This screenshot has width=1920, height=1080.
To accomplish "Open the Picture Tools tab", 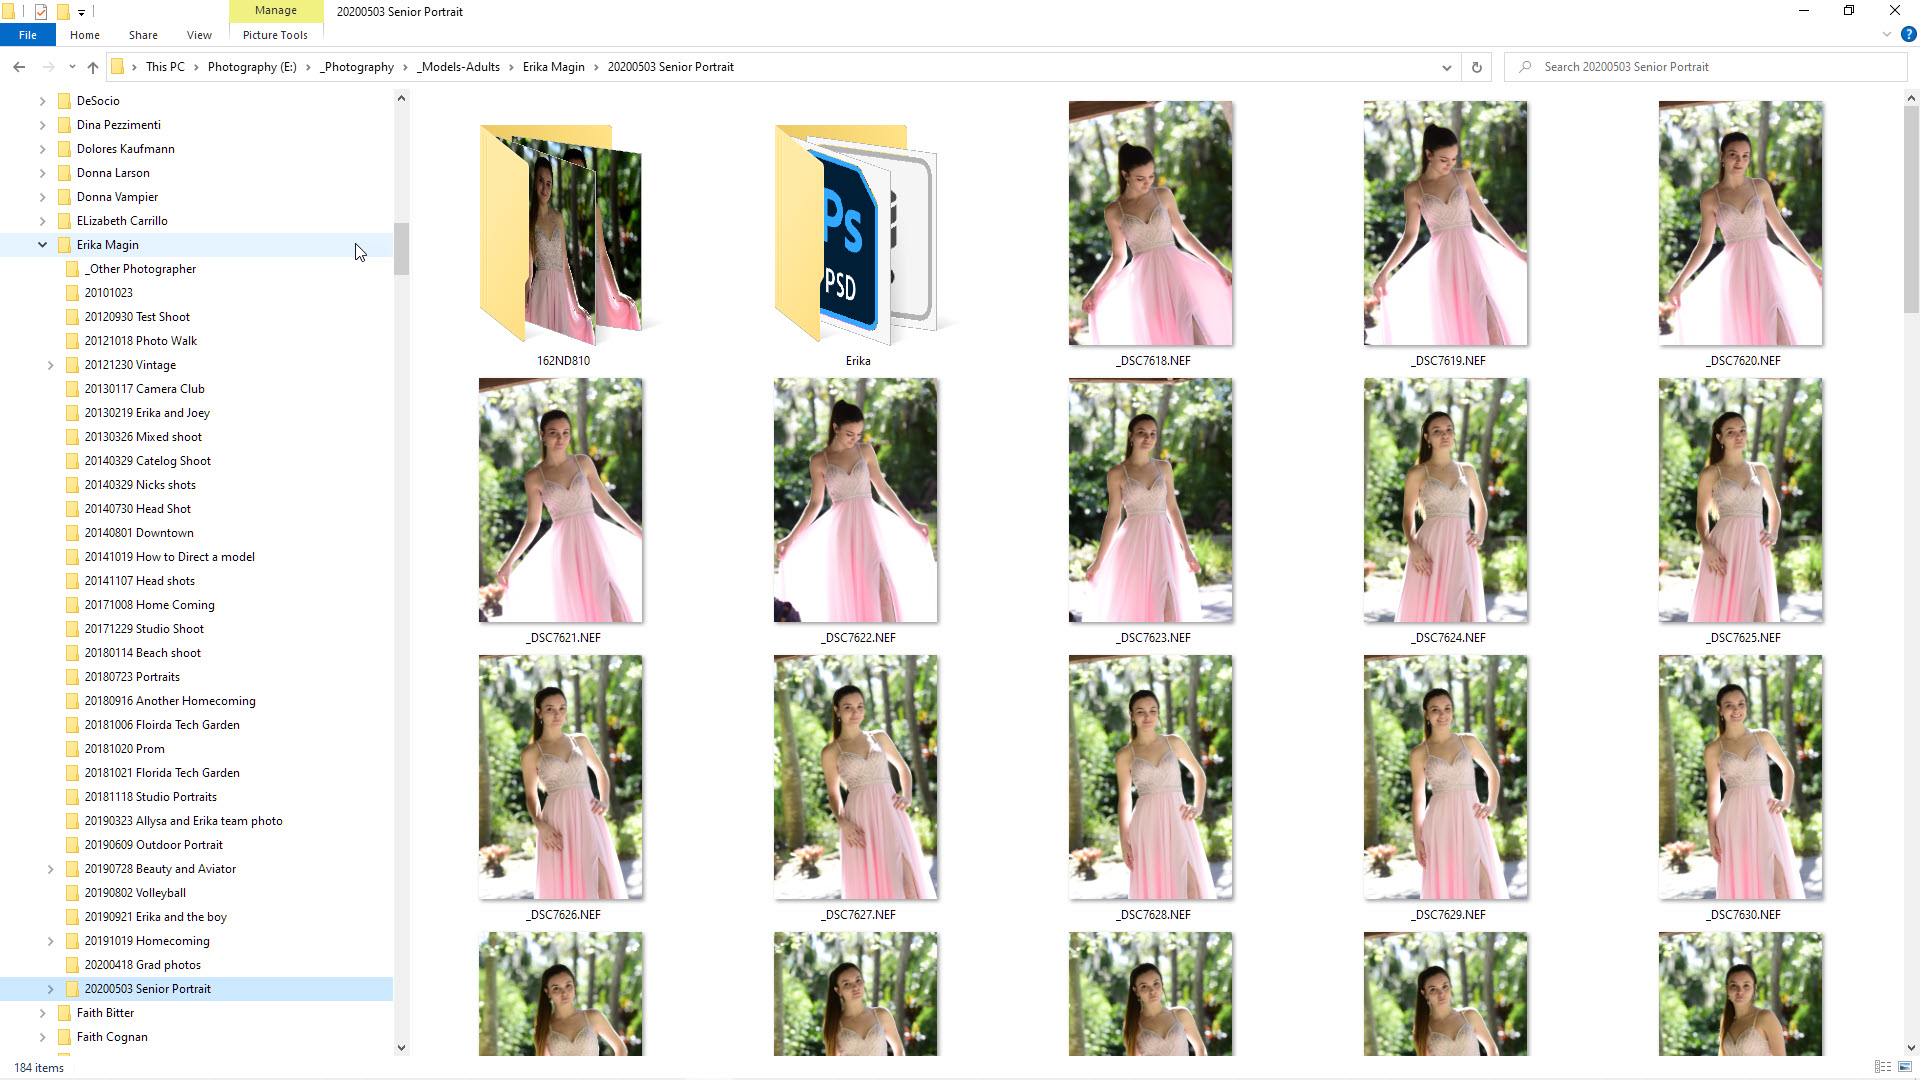I will click(x=275, y=35).
